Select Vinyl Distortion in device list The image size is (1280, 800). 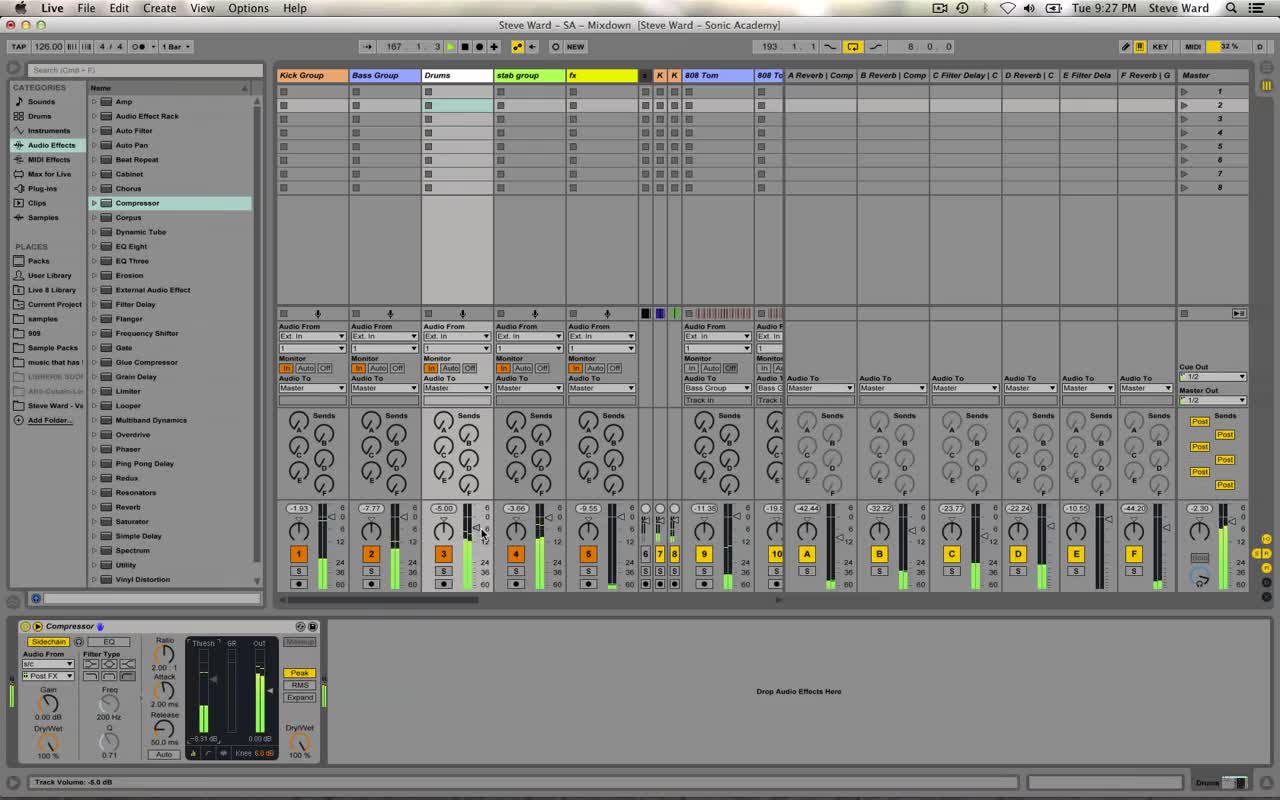pyautogui.click(x=142, y=579)
